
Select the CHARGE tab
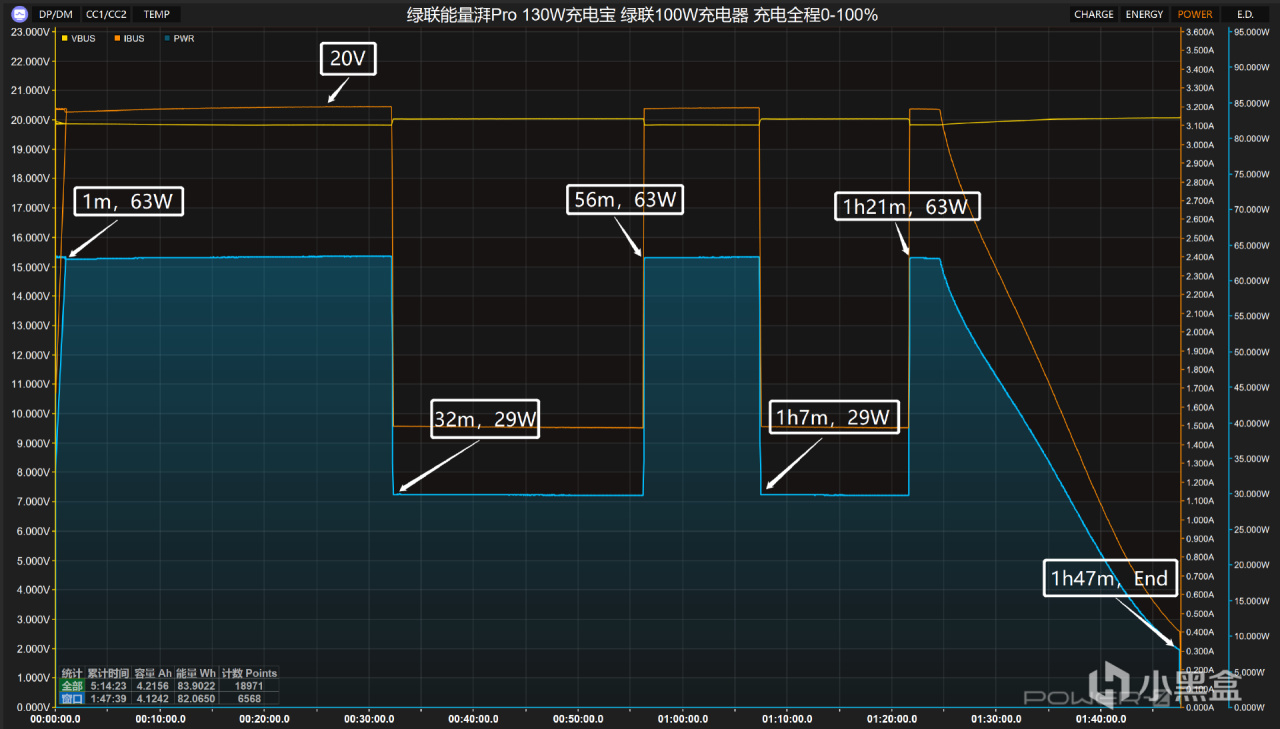pyautogui.click(x=1094, y=14)
